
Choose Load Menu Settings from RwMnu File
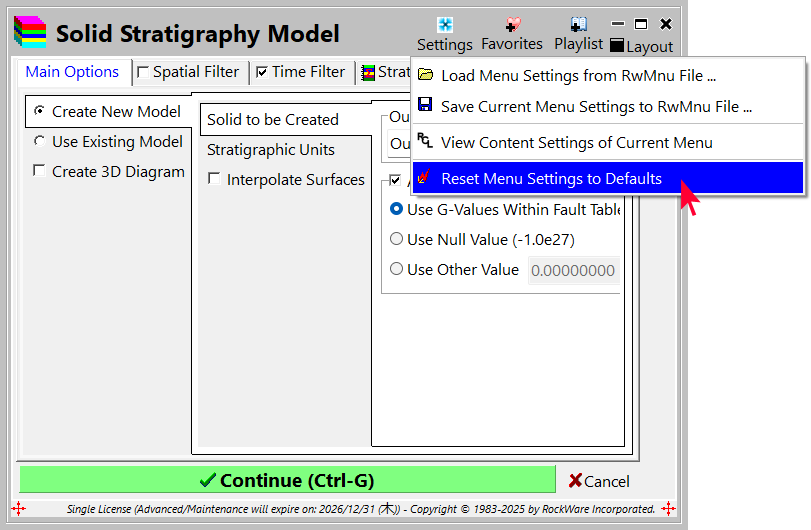pyautogui.click(x=578, y=76)
